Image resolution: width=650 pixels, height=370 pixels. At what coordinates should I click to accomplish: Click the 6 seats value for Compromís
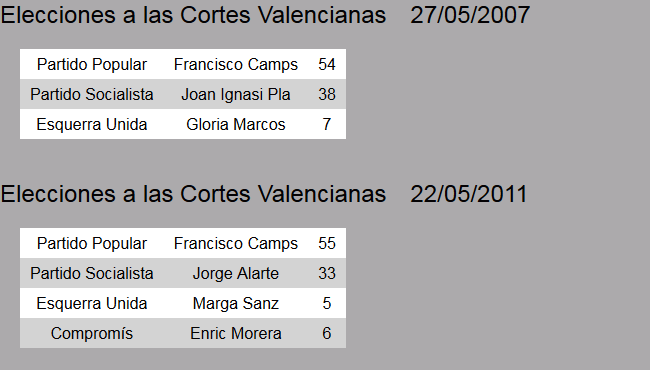click(x=327, y=333)
